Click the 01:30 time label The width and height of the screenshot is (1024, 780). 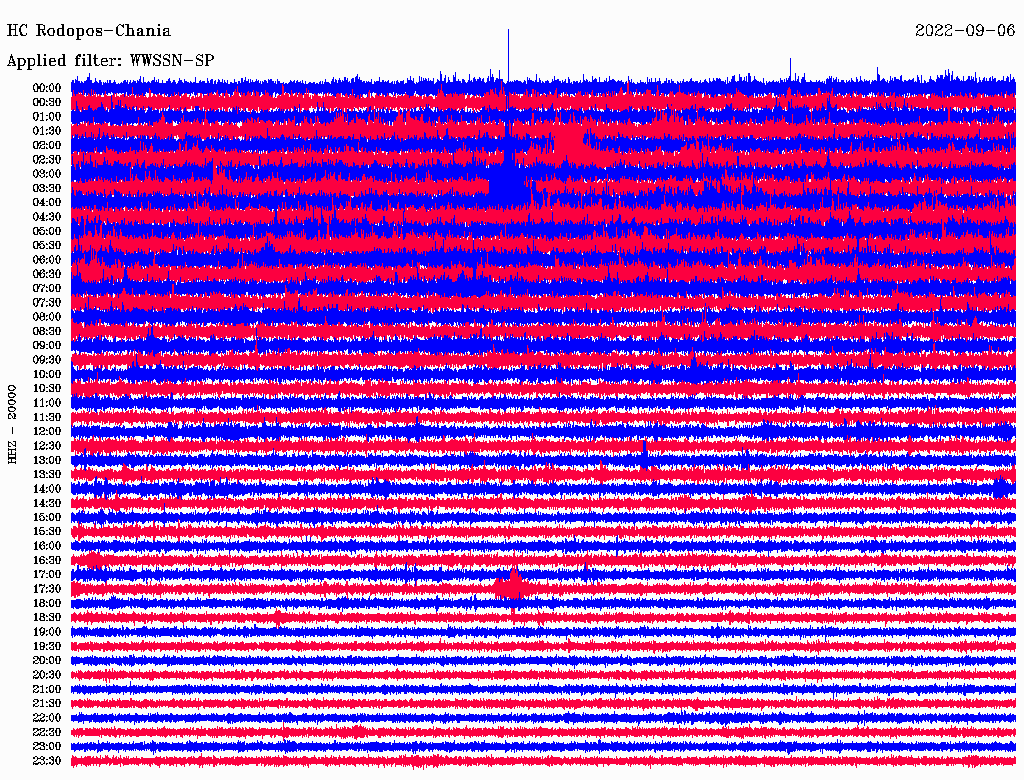pyautogui.click(x=46, y=131)
